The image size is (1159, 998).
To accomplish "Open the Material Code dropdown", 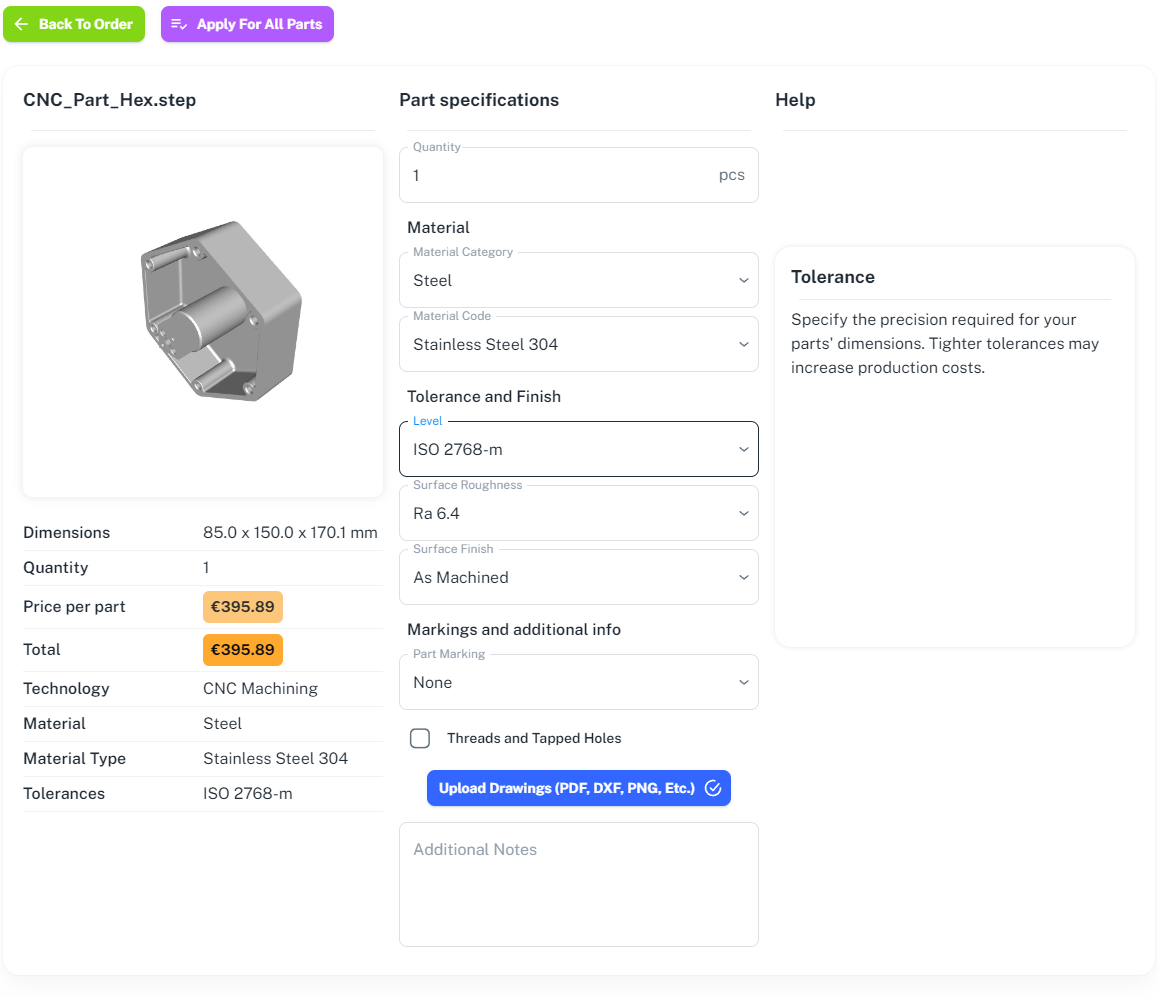I will (578, 345).
